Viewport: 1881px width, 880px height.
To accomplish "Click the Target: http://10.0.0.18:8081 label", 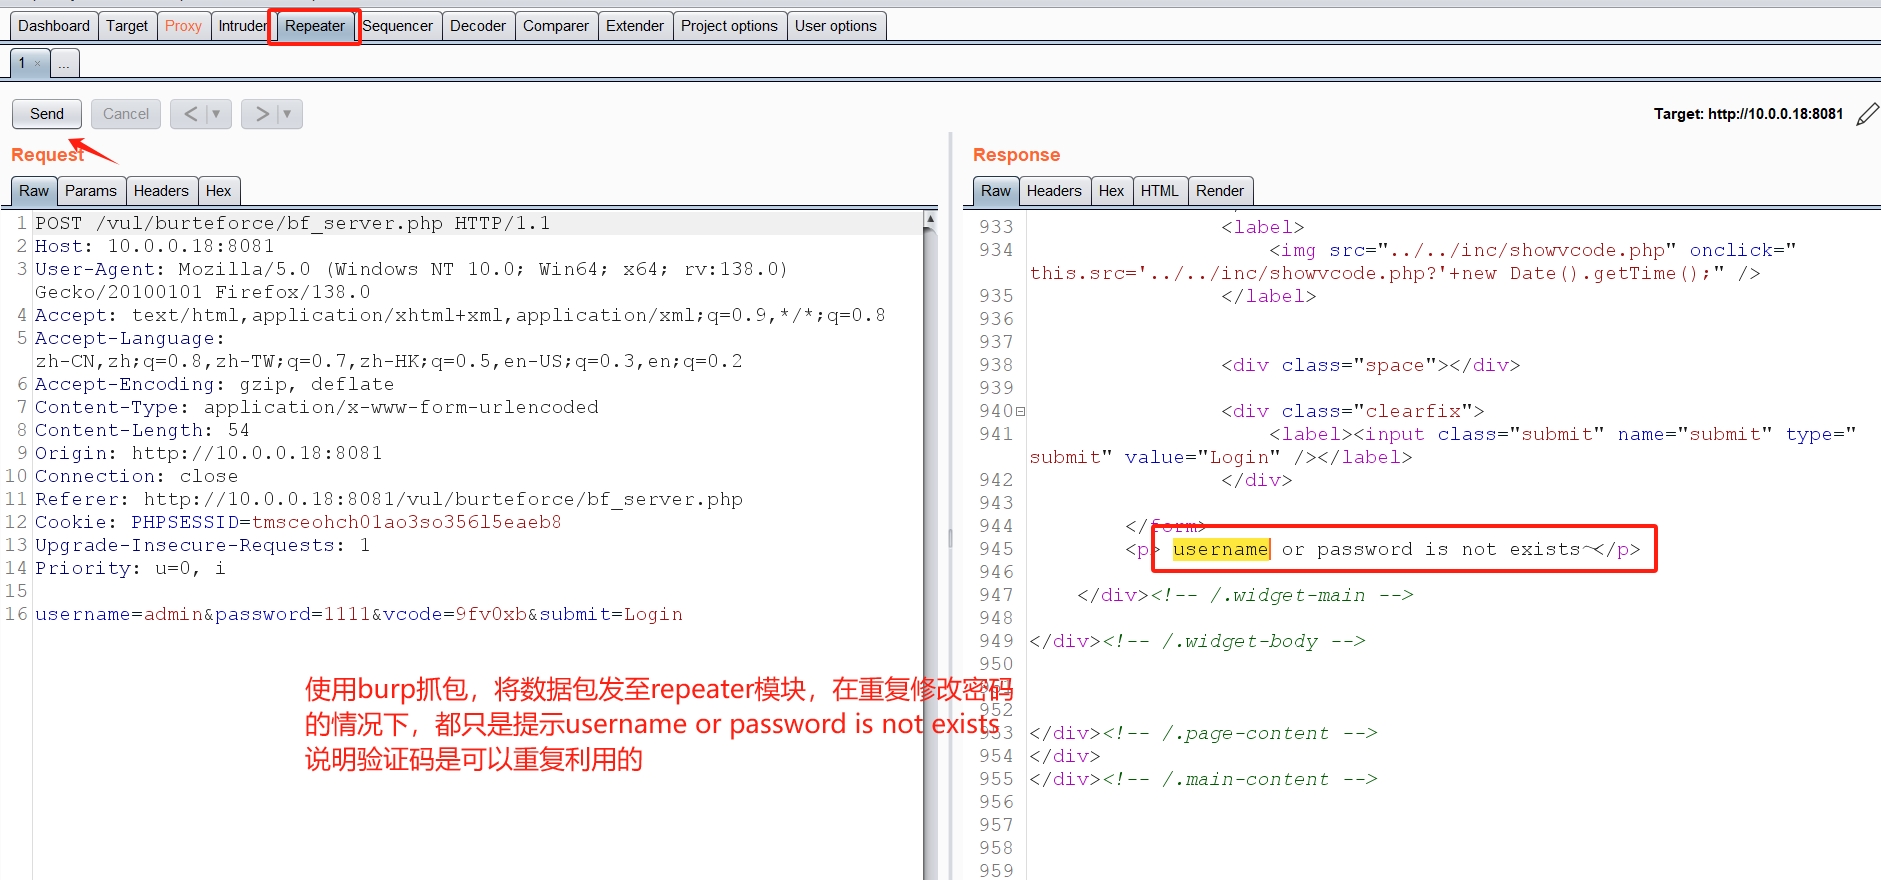I will [x=1748, y=114].
